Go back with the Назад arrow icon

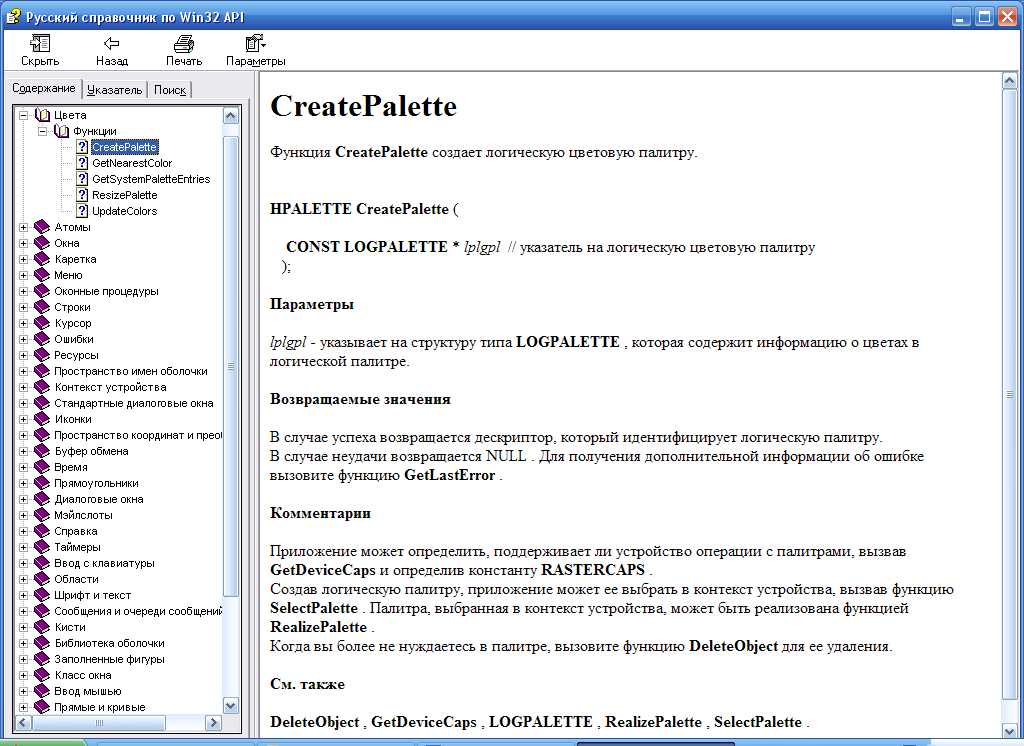click(x=112, y=44)
